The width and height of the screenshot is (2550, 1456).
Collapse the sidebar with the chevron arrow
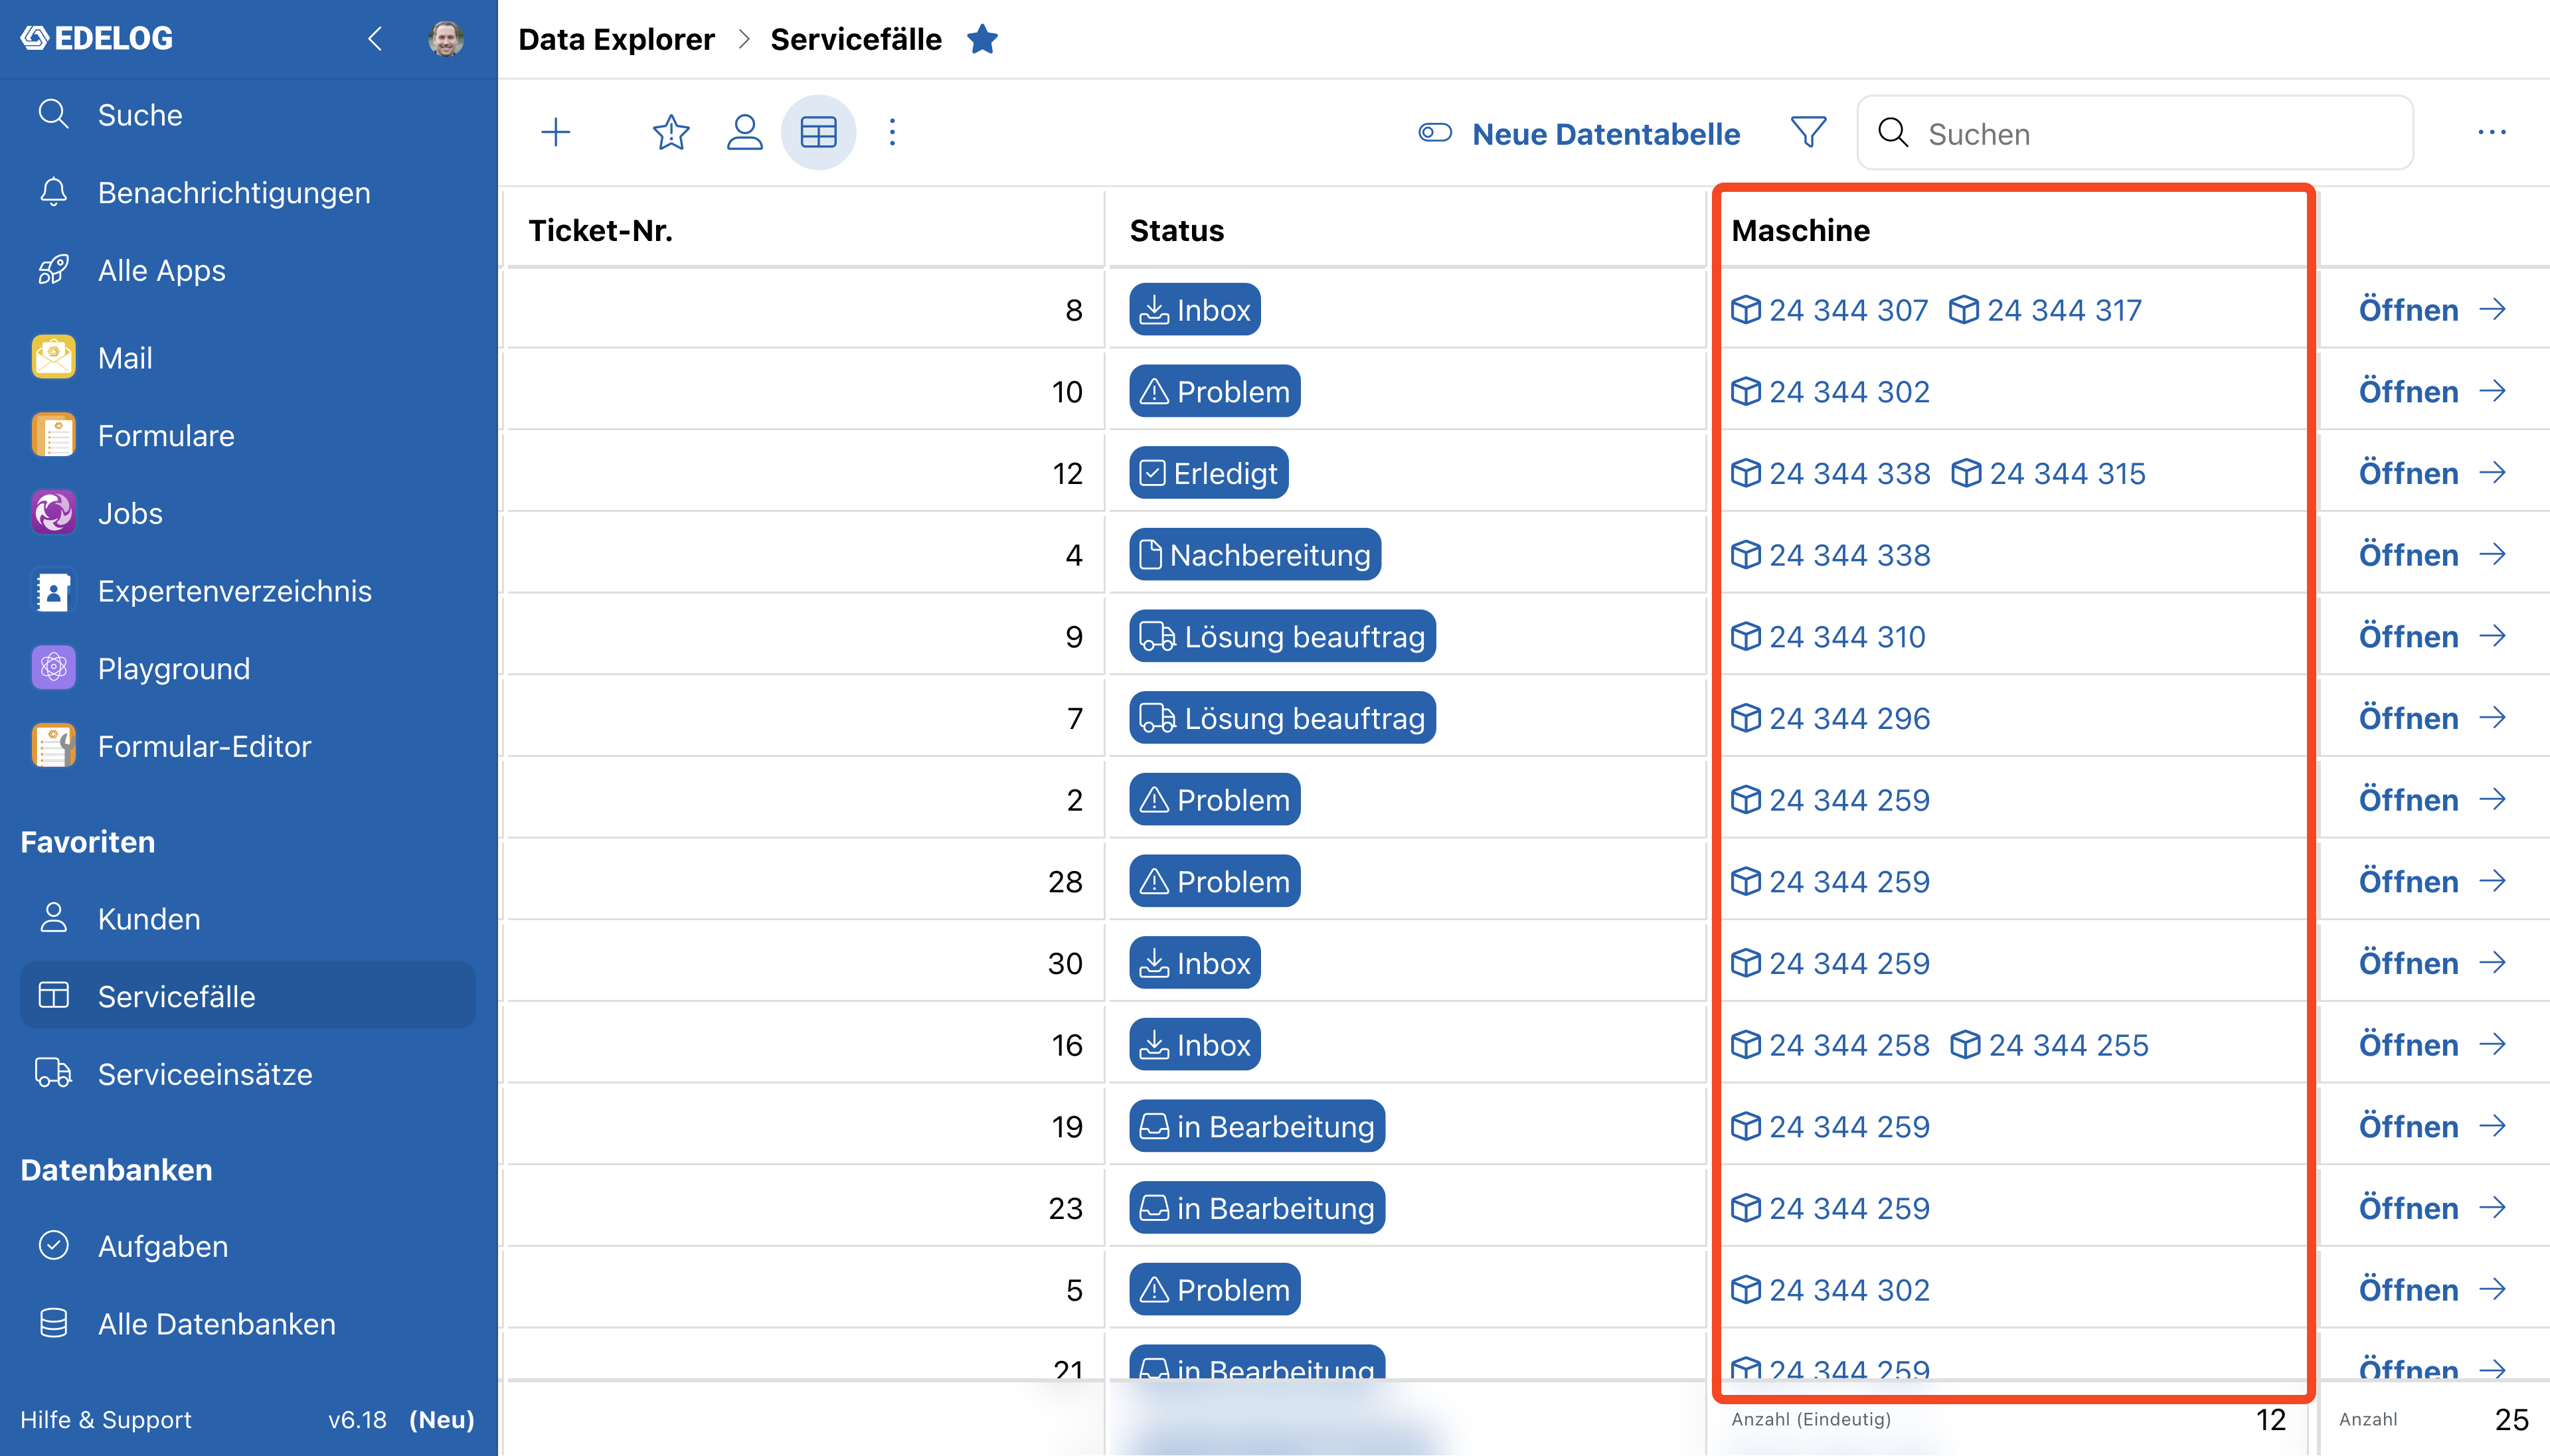(375, 39)
